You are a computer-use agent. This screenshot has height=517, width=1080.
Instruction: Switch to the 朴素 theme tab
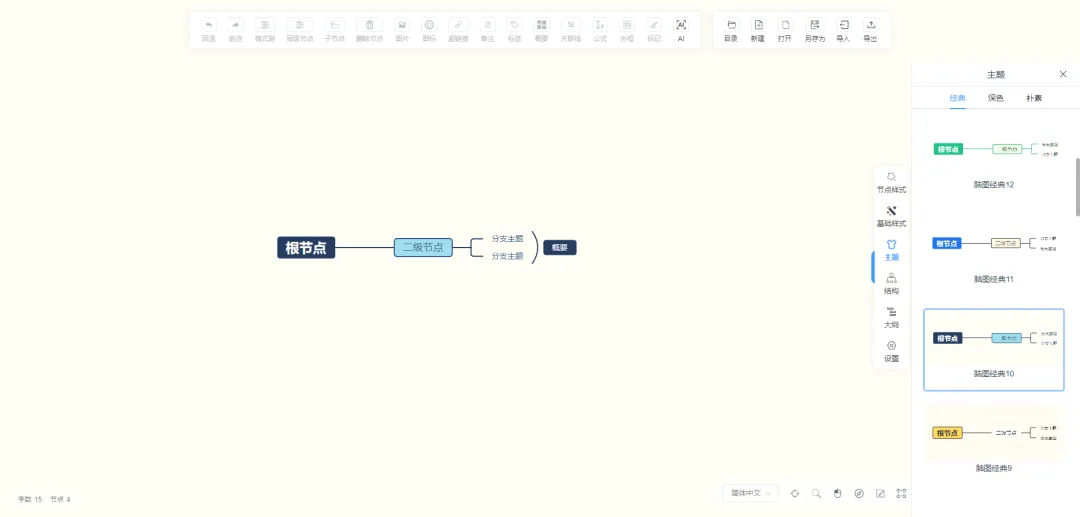[x=1033, y=98]
